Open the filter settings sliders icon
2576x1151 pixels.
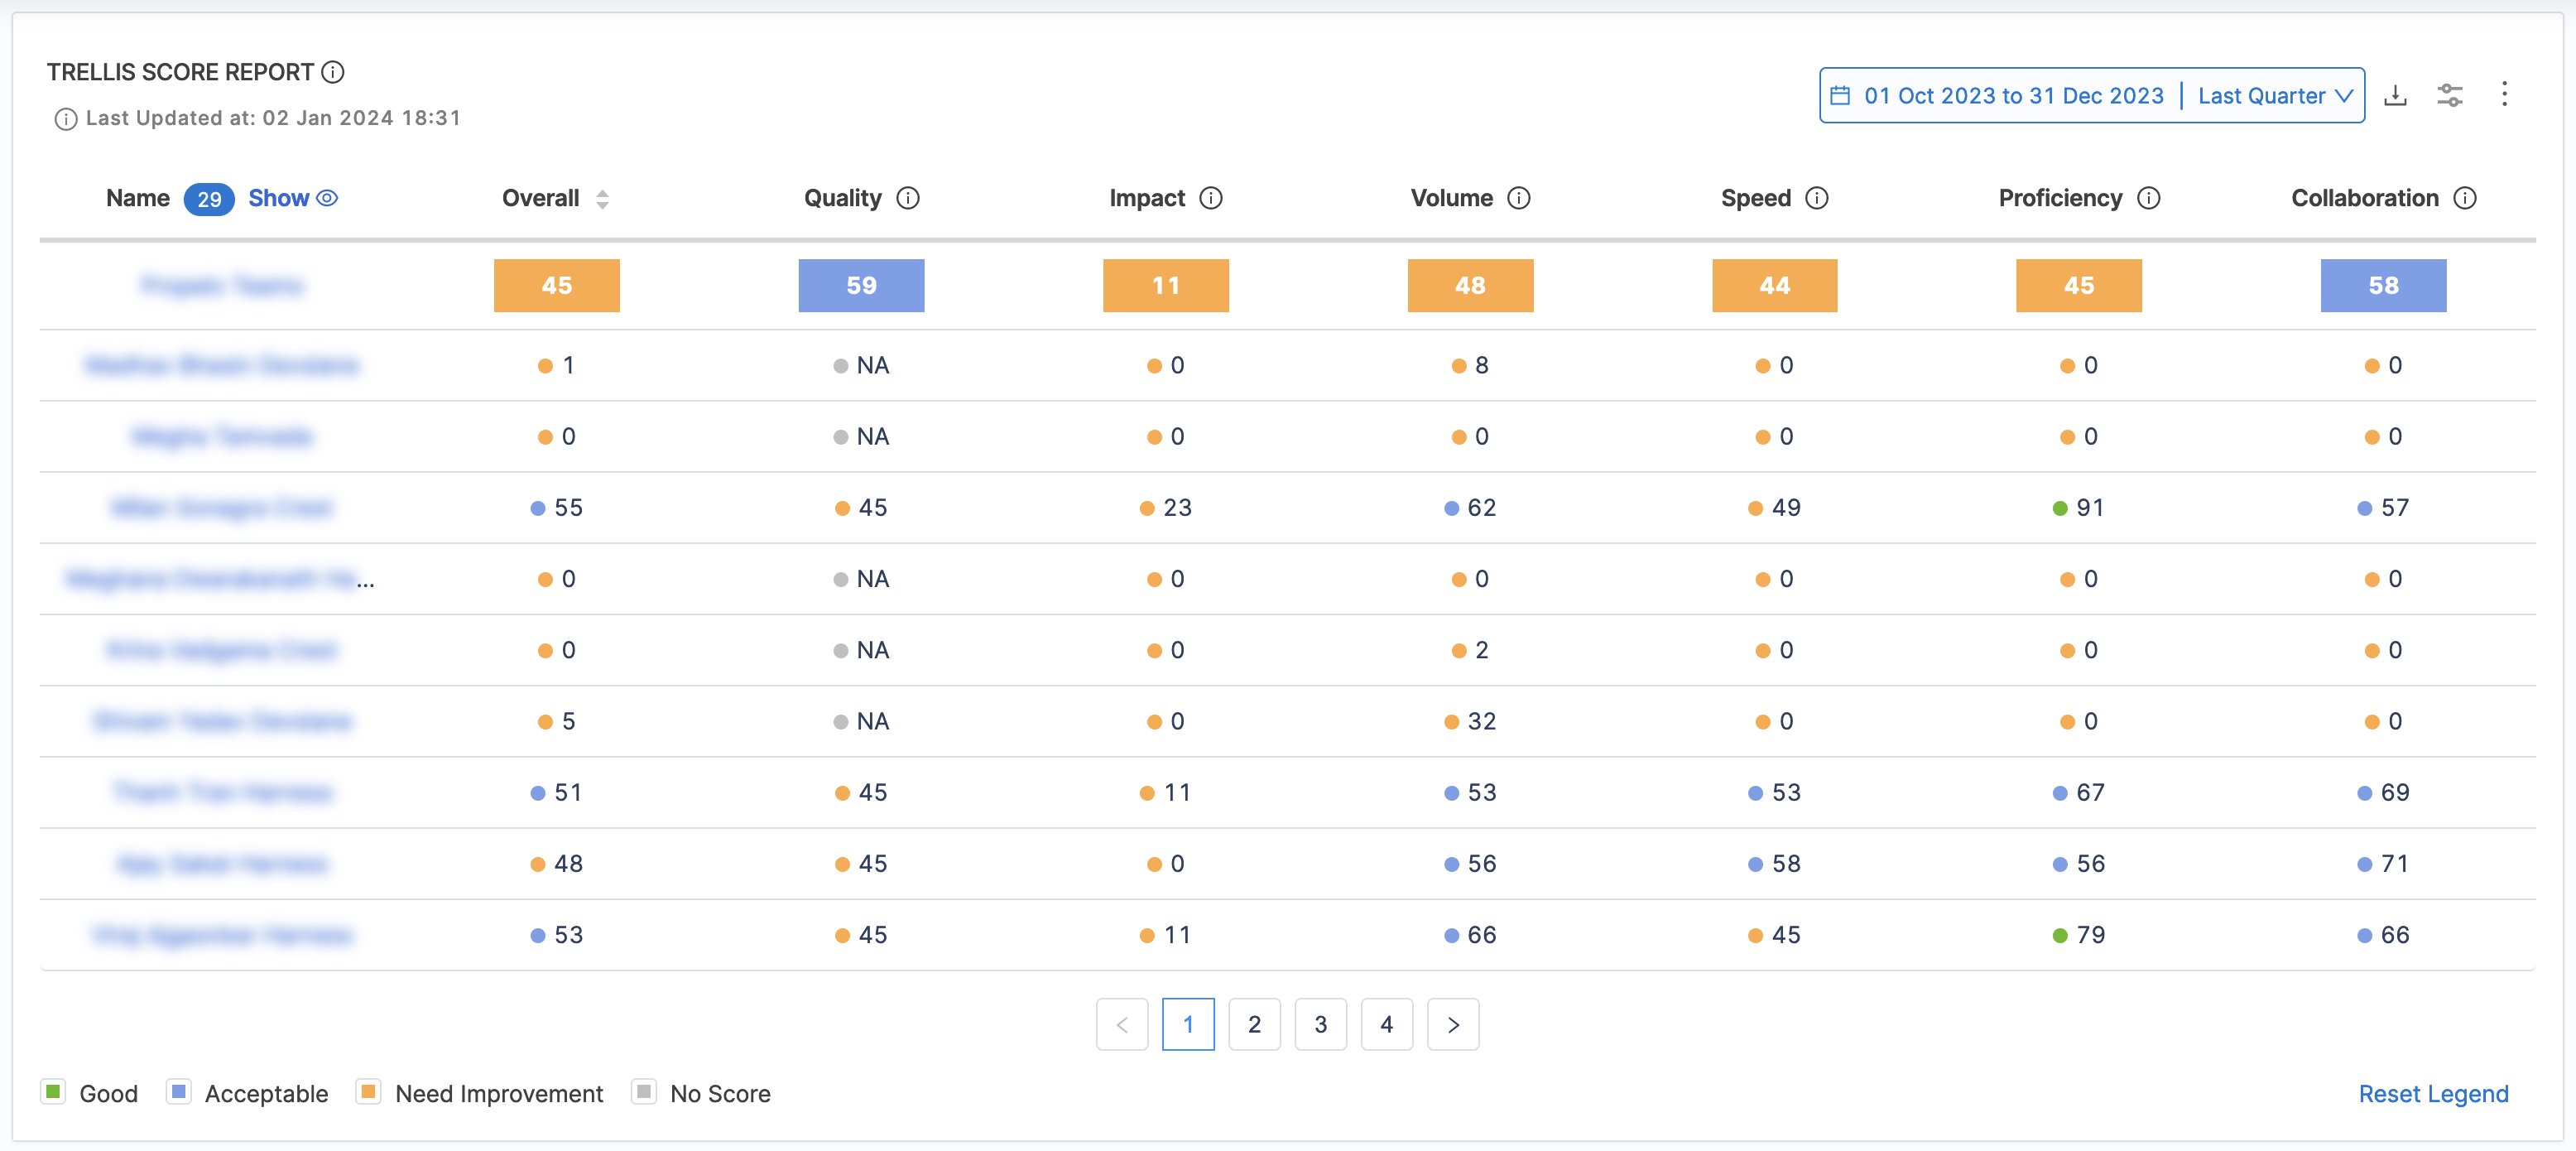[2450, 95]
